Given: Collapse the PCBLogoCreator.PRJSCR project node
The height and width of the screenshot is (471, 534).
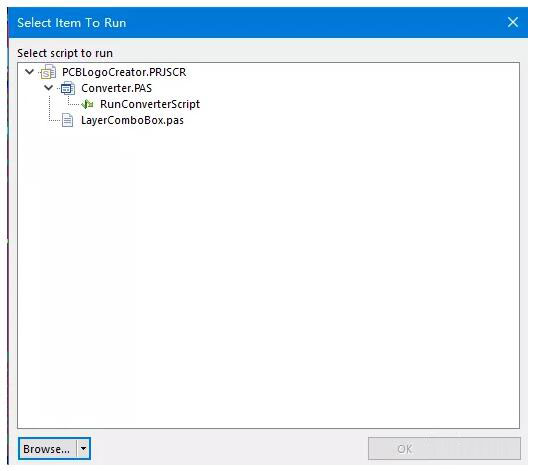Looking at the screenshot, I should (x=30, y=72).
